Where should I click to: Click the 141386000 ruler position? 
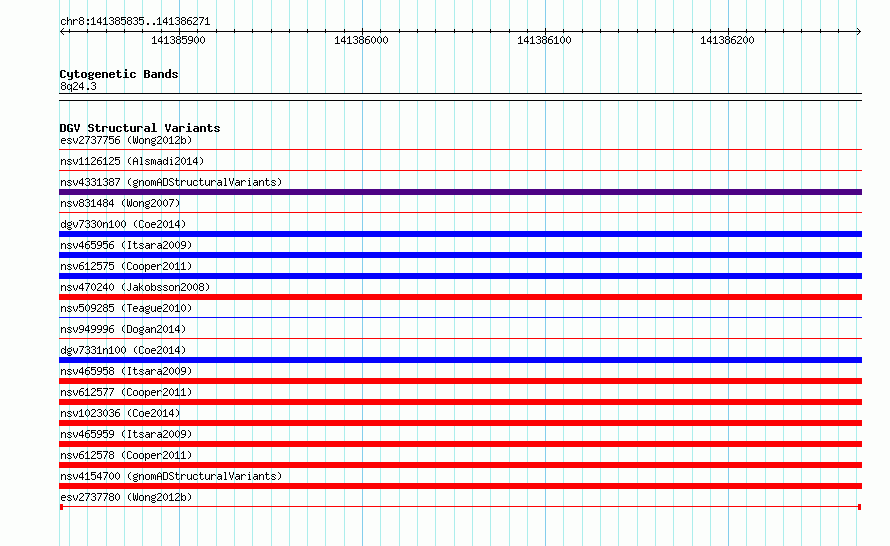click(x=361, y=40)
